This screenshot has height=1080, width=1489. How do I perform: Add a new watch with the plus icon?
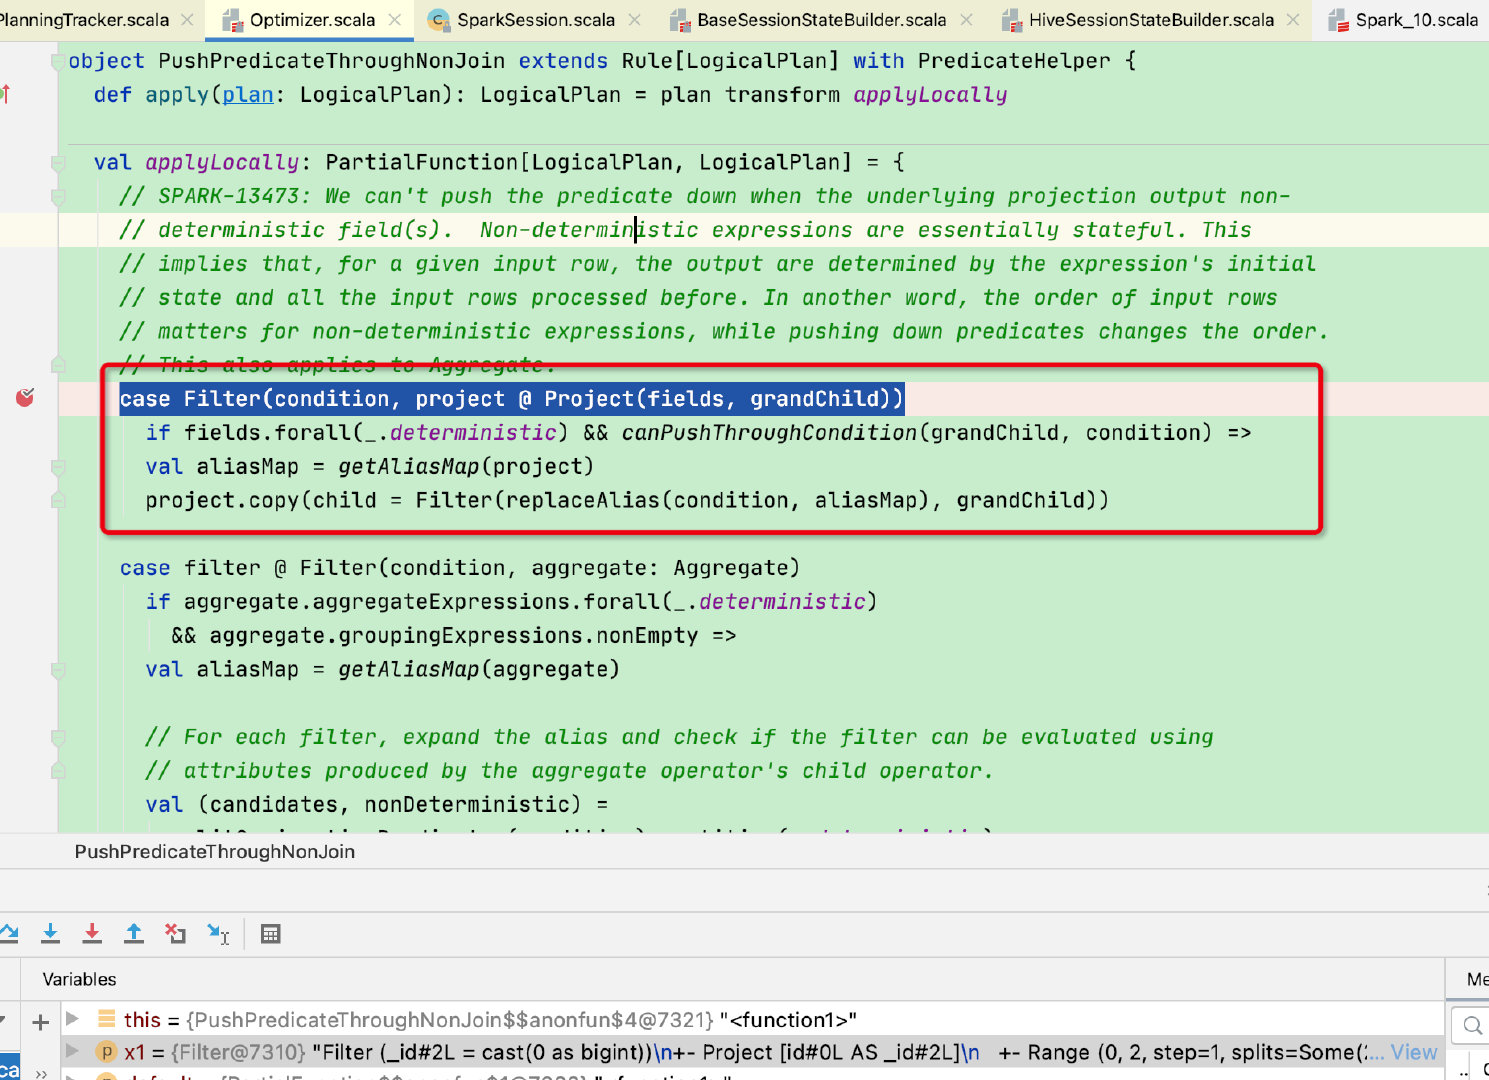[40, 1022]
